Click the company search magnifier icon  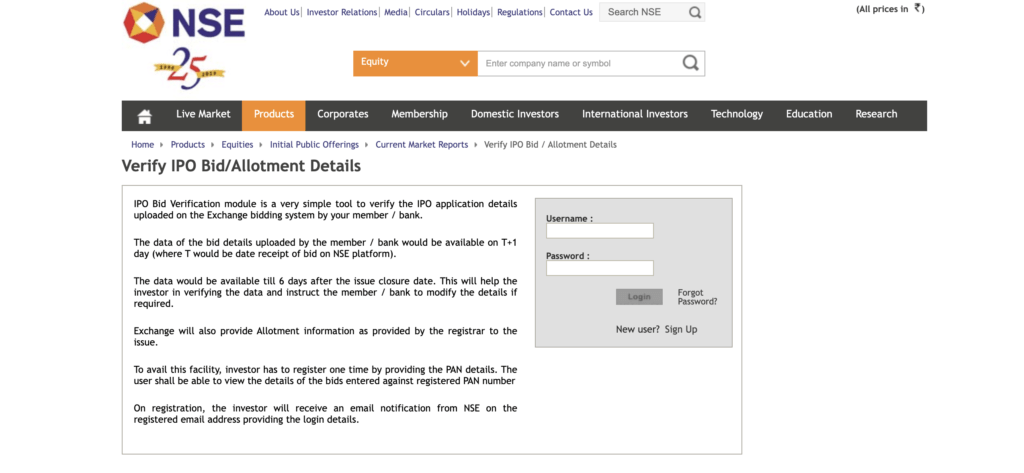tap(690, 63)
